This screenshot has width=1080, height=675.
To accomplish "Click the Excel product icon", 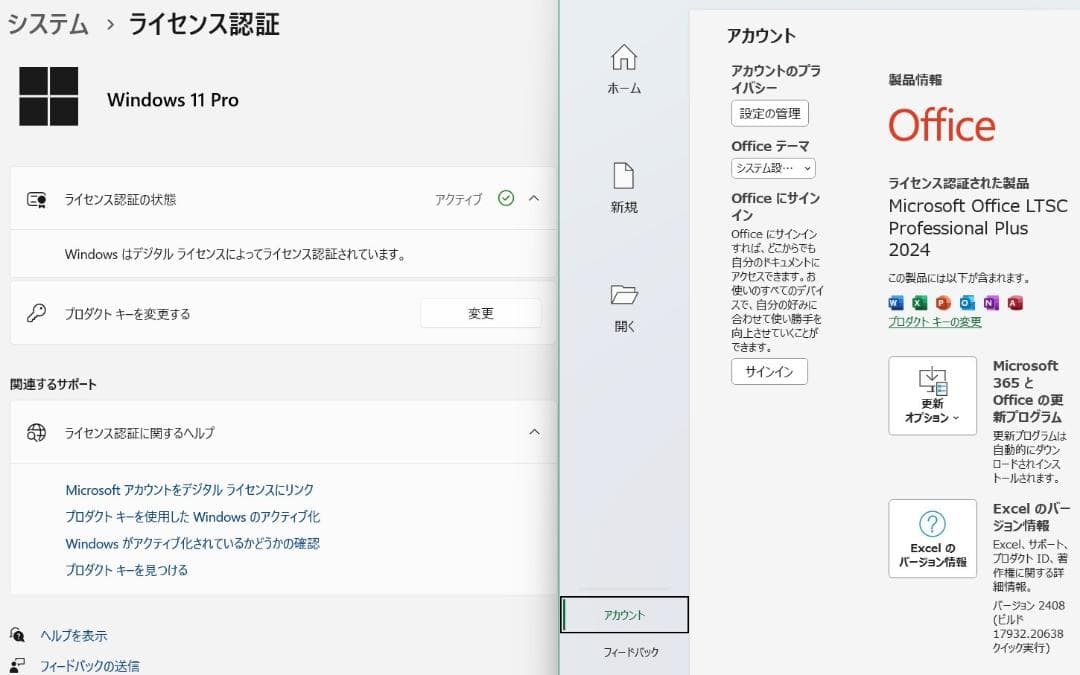I will 919,303.
